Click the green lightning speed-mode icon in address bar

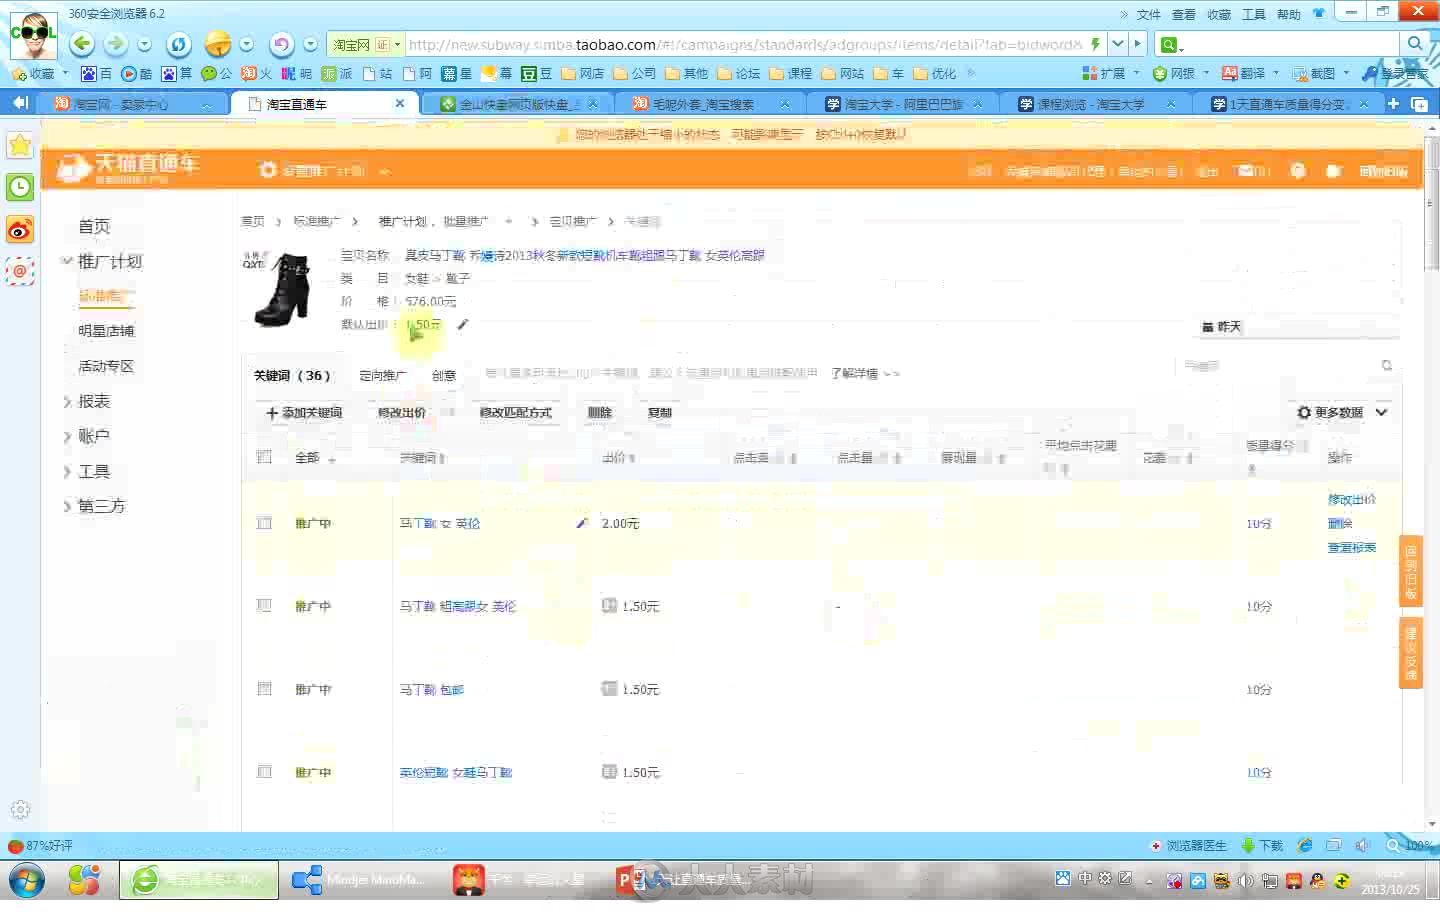pyautogui.click(x=1096, y=44)
